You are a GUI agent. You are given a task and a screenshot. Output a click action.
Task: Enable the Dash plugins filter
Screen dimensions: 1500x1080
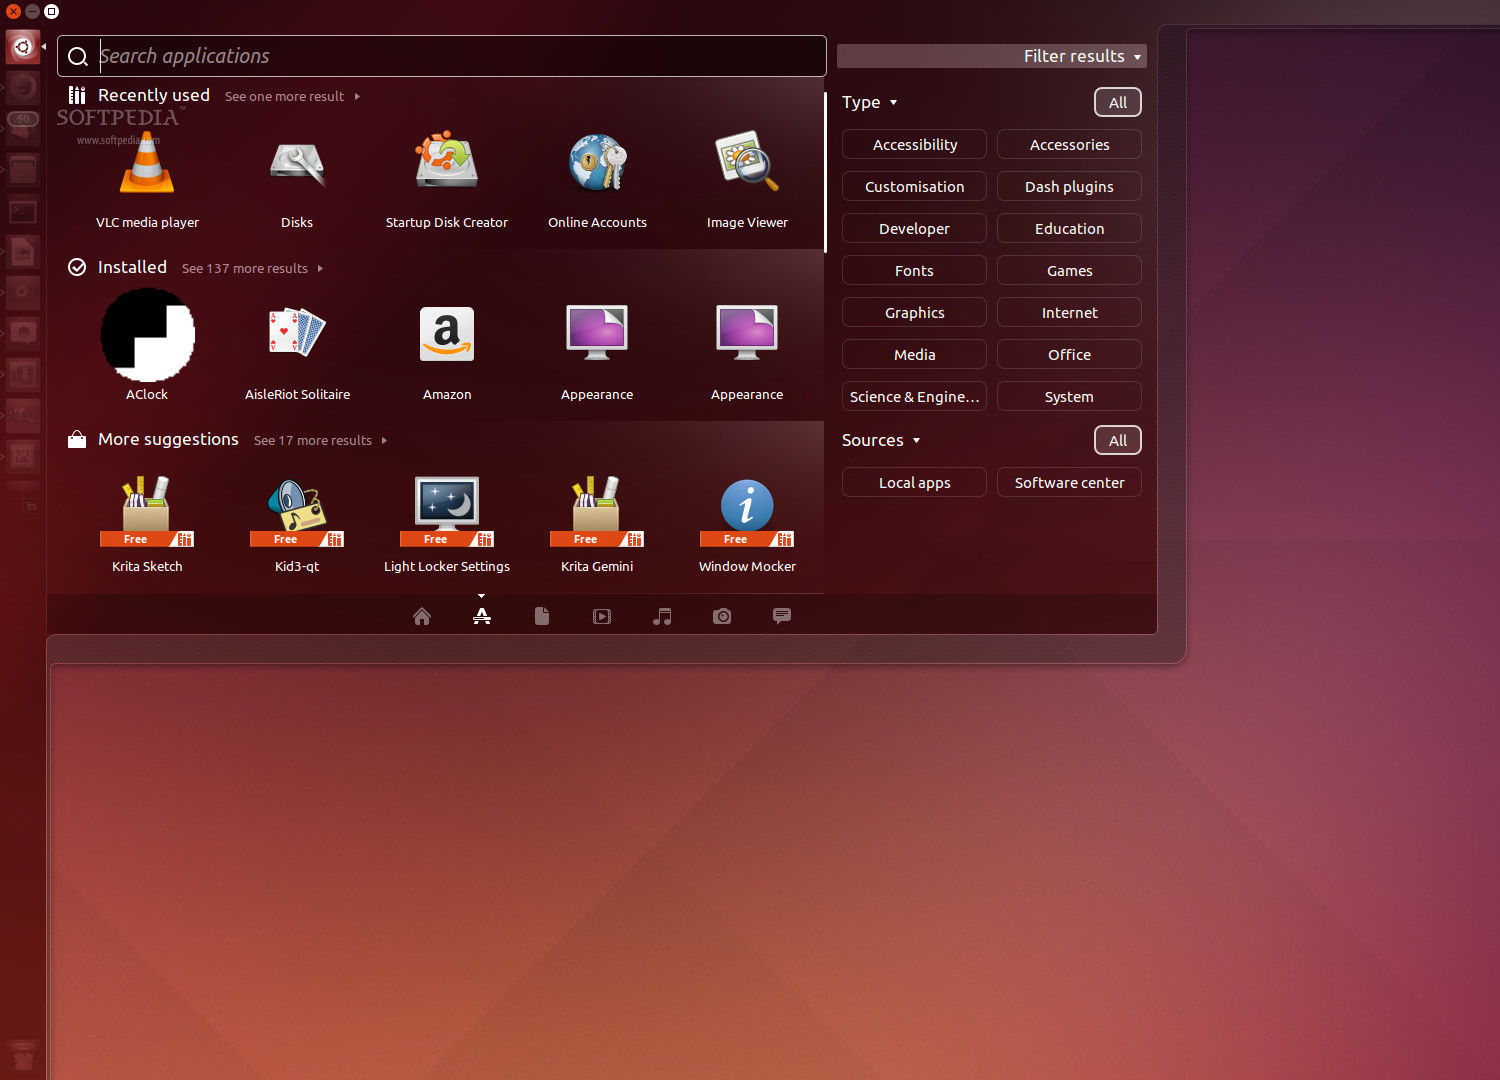[x=1069, y=186]
